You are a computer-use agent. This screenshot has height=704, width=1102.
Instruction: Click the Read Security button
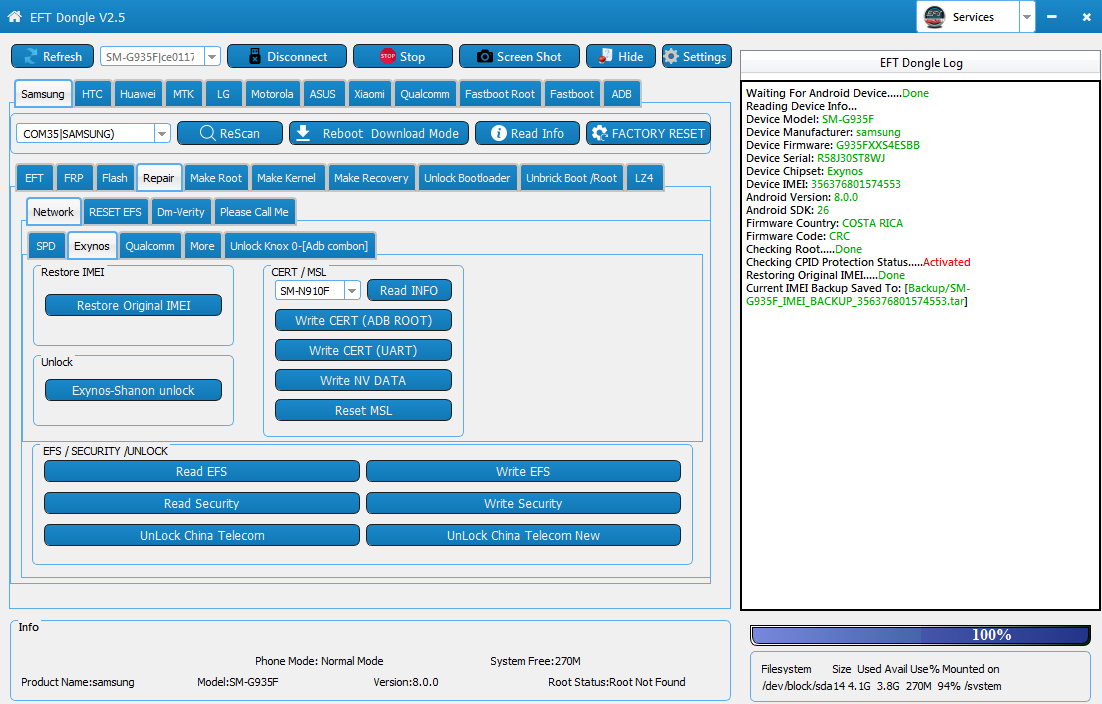click(202, 503)
